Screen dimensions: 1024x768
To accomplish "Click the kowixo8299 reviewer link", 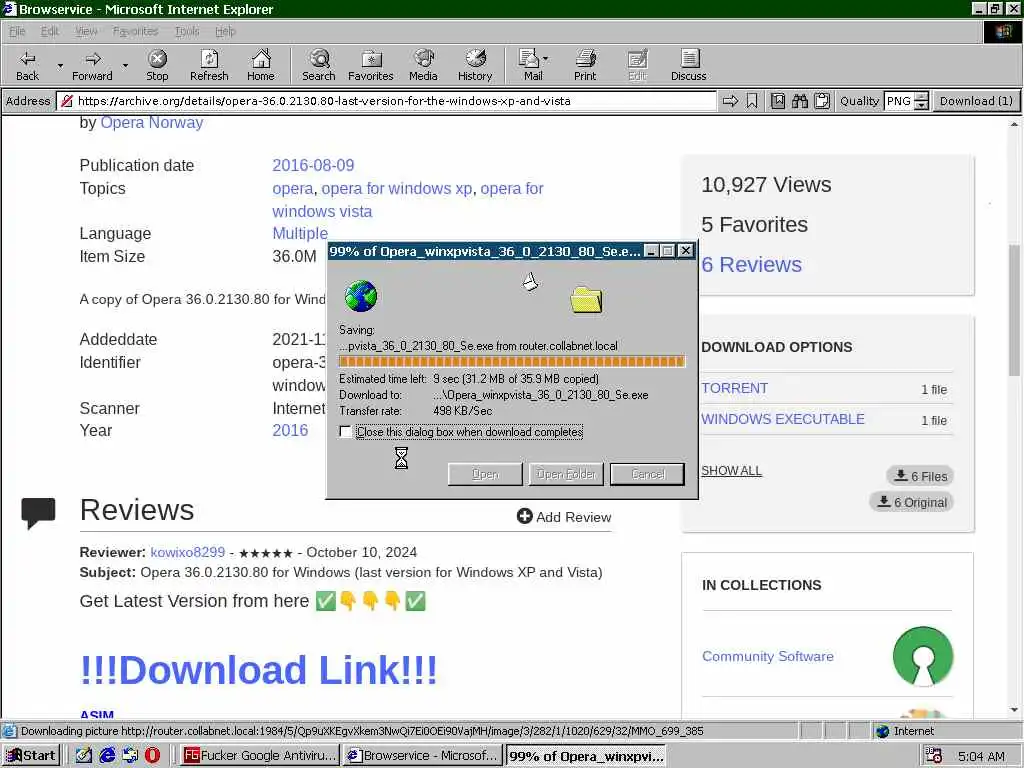I will point(187,552).
